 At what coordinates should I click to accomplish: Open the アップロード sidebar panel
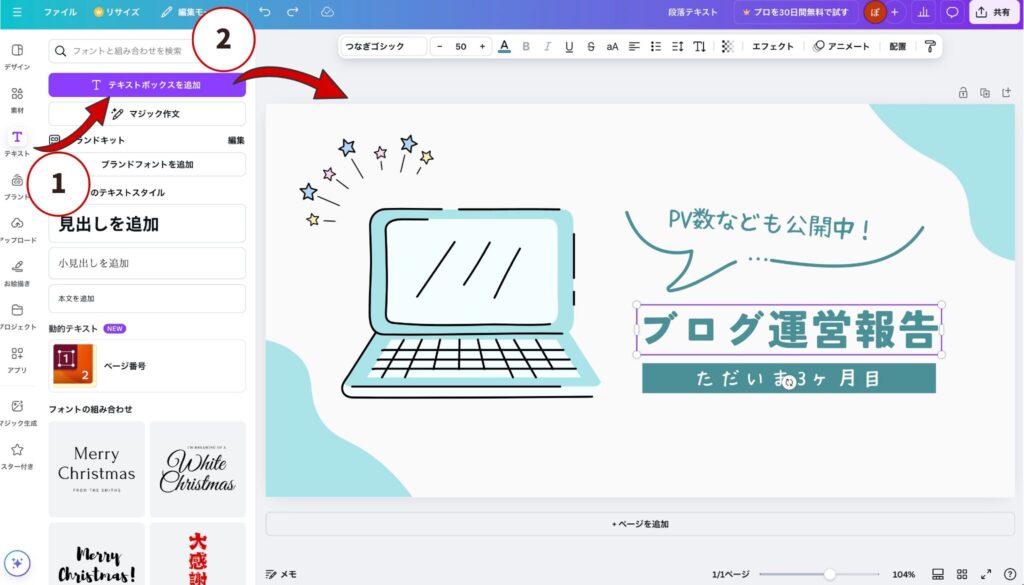point(17,230)
